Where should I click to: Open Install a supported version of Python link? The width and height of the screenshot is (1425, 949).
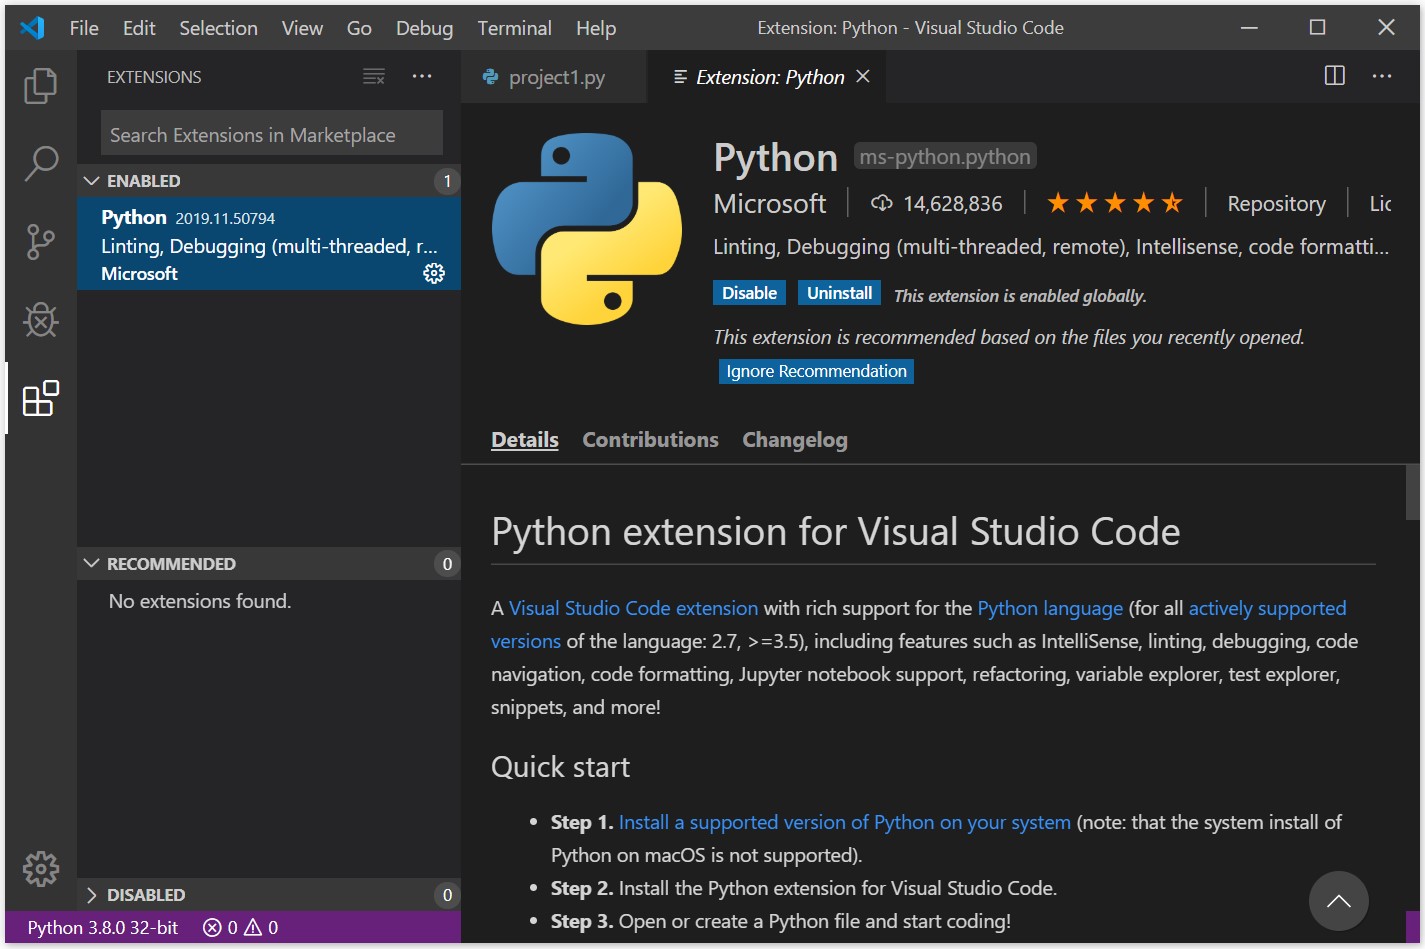(x=845, y=822)
